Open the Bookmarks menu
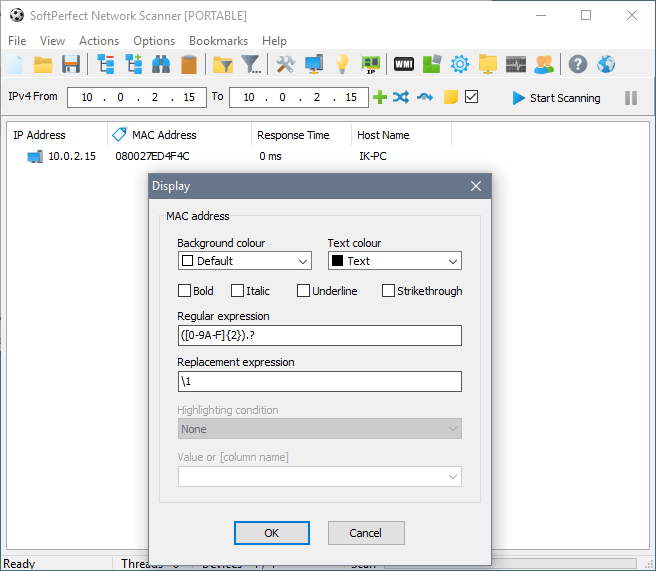Screen dimensions: 656x571 [x=218, y=41]
